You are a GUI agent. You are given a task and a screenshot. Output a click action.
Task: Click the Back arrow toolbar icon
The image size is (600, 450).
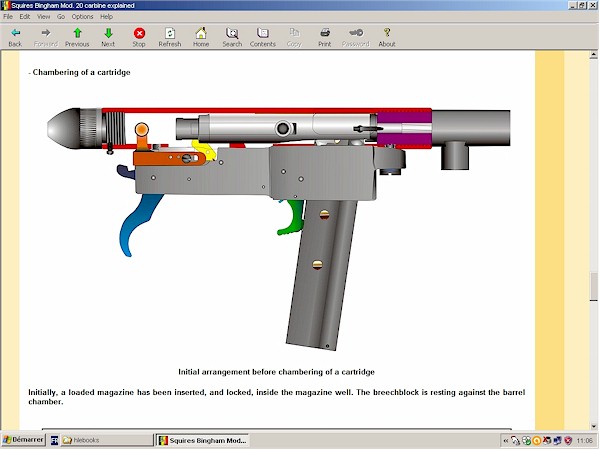click(15, 33)
